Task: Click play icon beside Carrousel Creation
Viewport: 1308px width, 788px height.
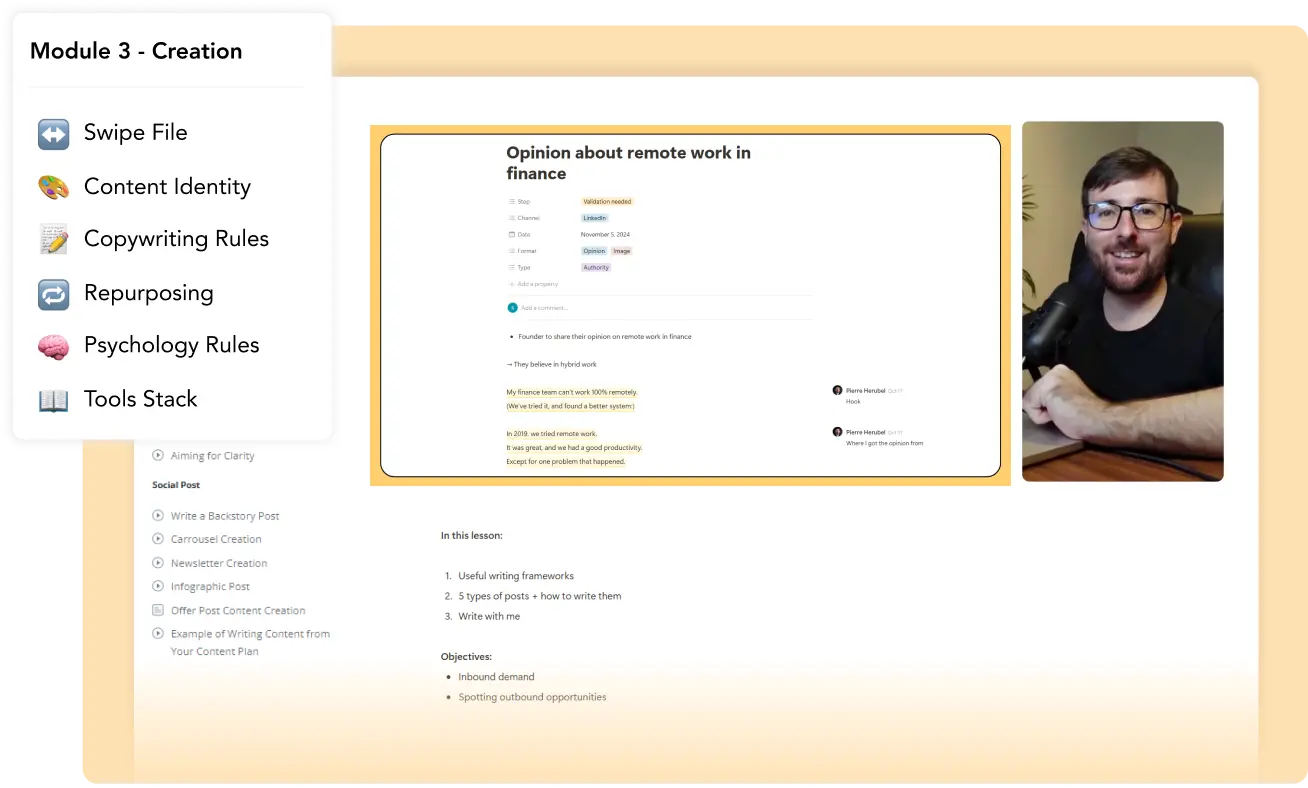Action: 158,539
